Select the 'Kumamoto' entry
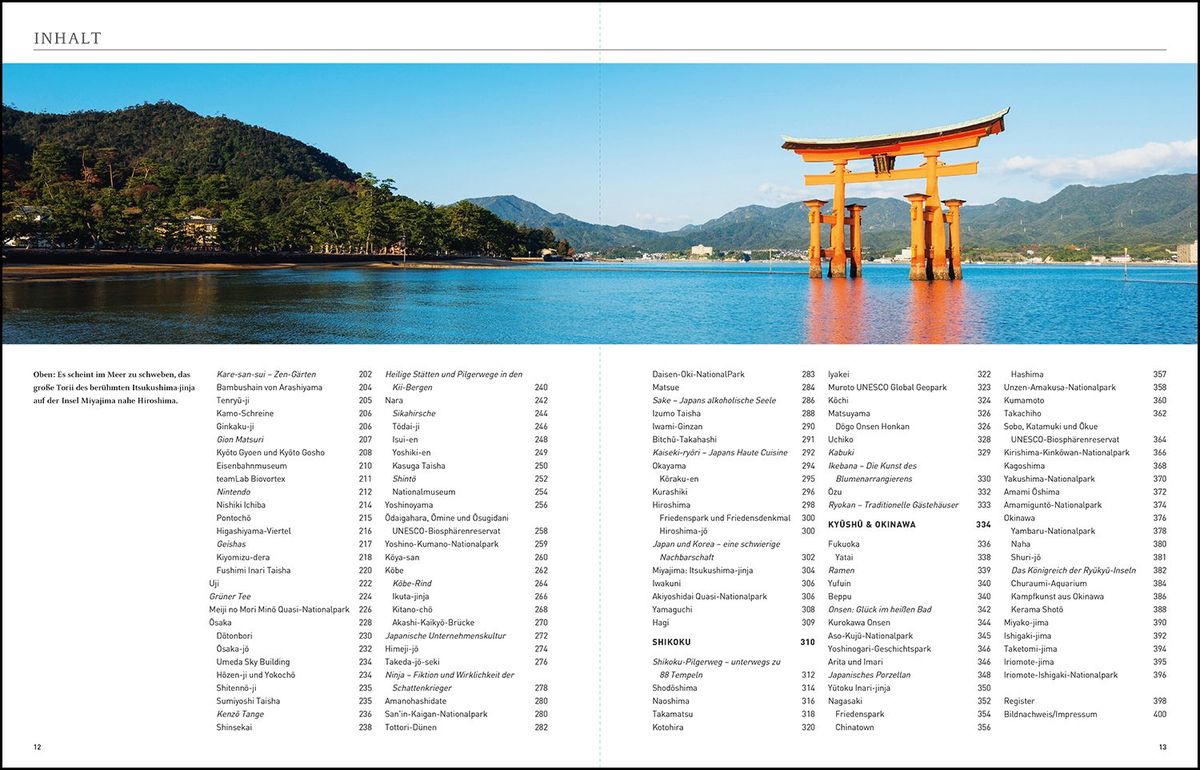Viewport: 1200px width, 770px height. [x=1024, y=400]
